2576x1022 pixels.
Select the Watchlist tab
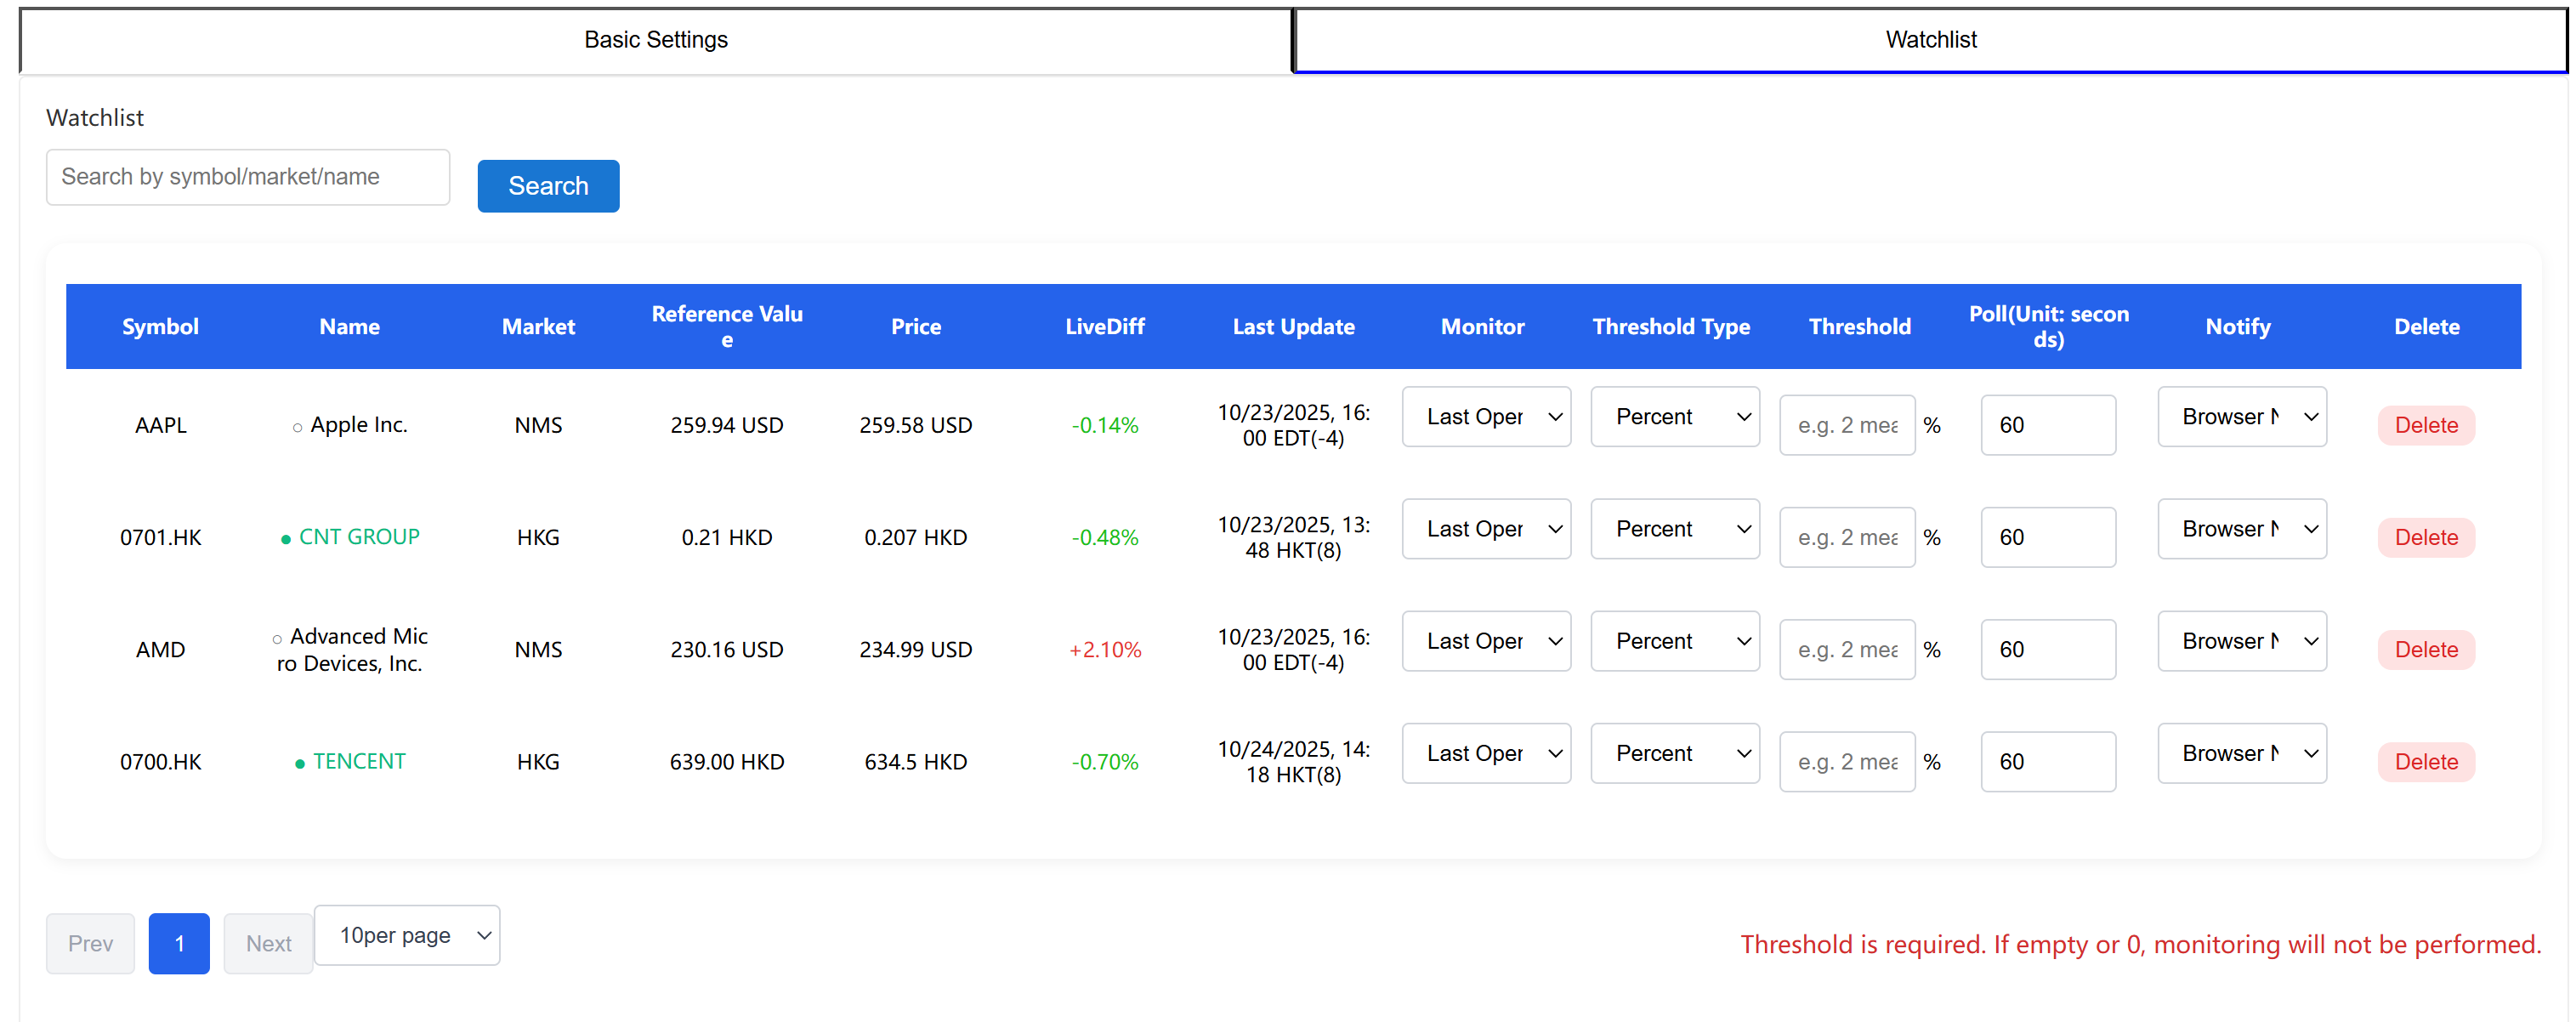tap(1930, 40)
